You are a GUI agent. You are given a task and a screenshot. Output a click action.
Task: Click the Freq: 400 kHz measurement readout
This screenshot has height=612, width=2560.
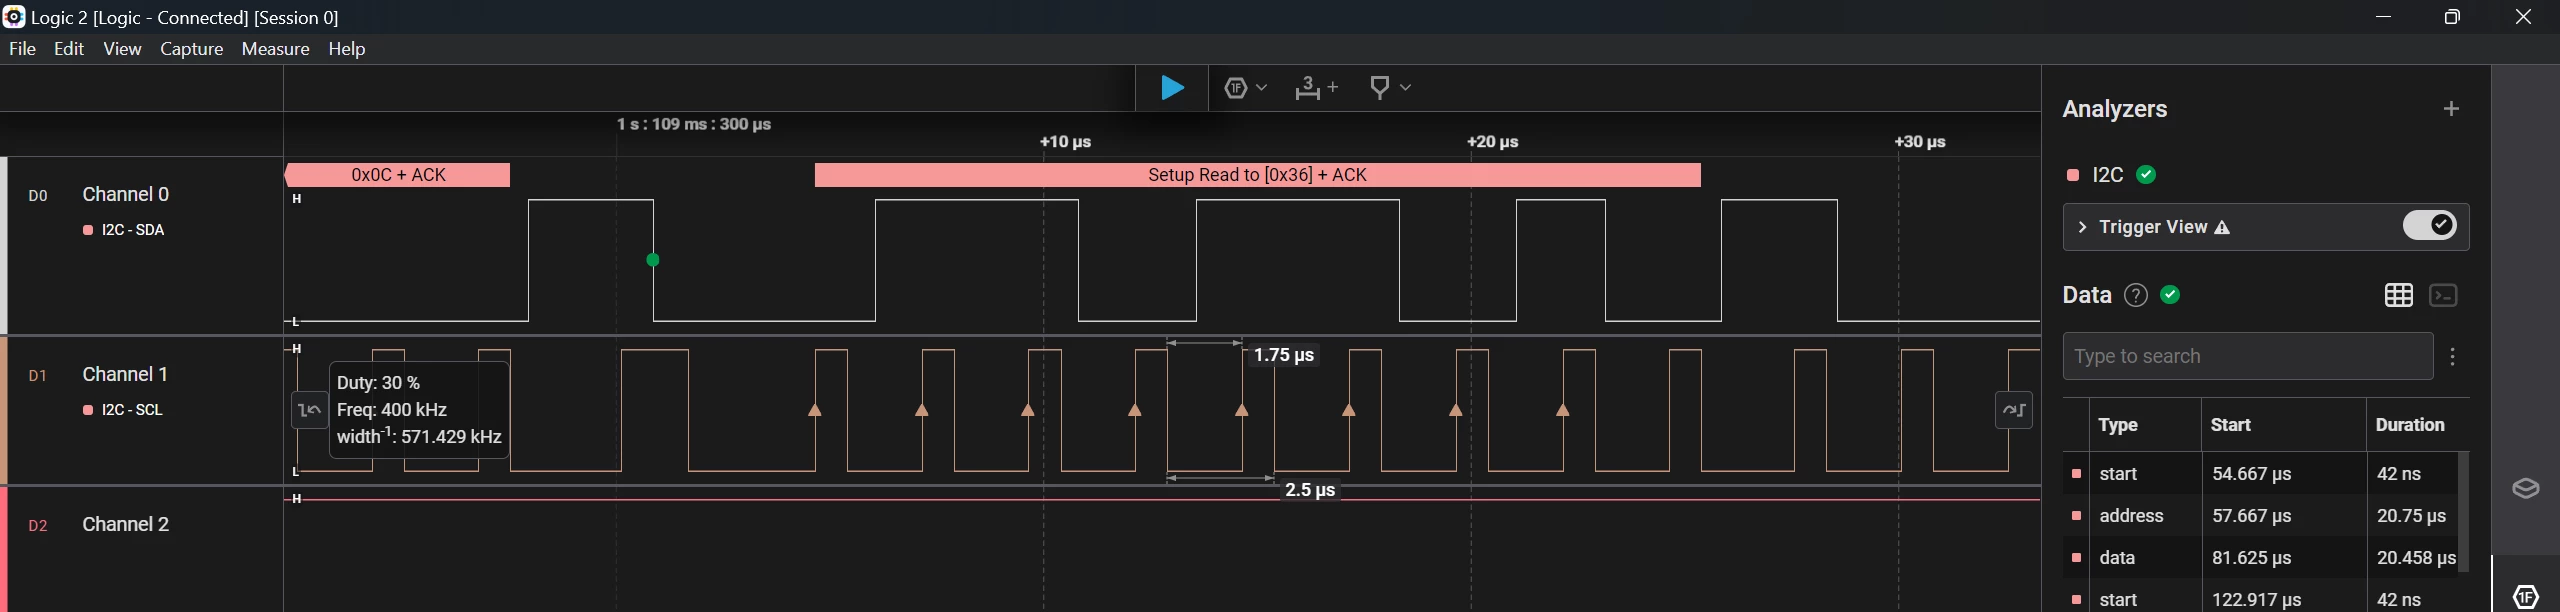(x=392, y=410)
